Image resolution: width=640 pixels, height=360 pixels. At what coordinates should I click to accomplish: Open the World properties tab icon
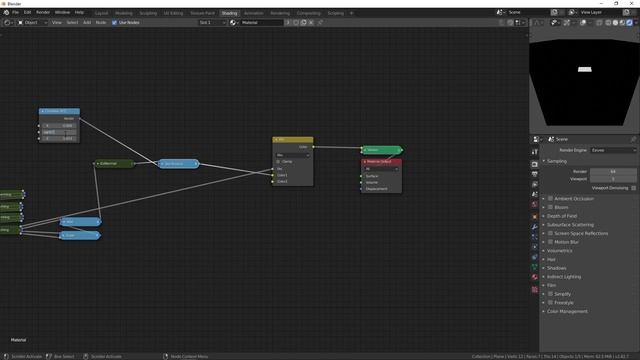click(535, 204)
